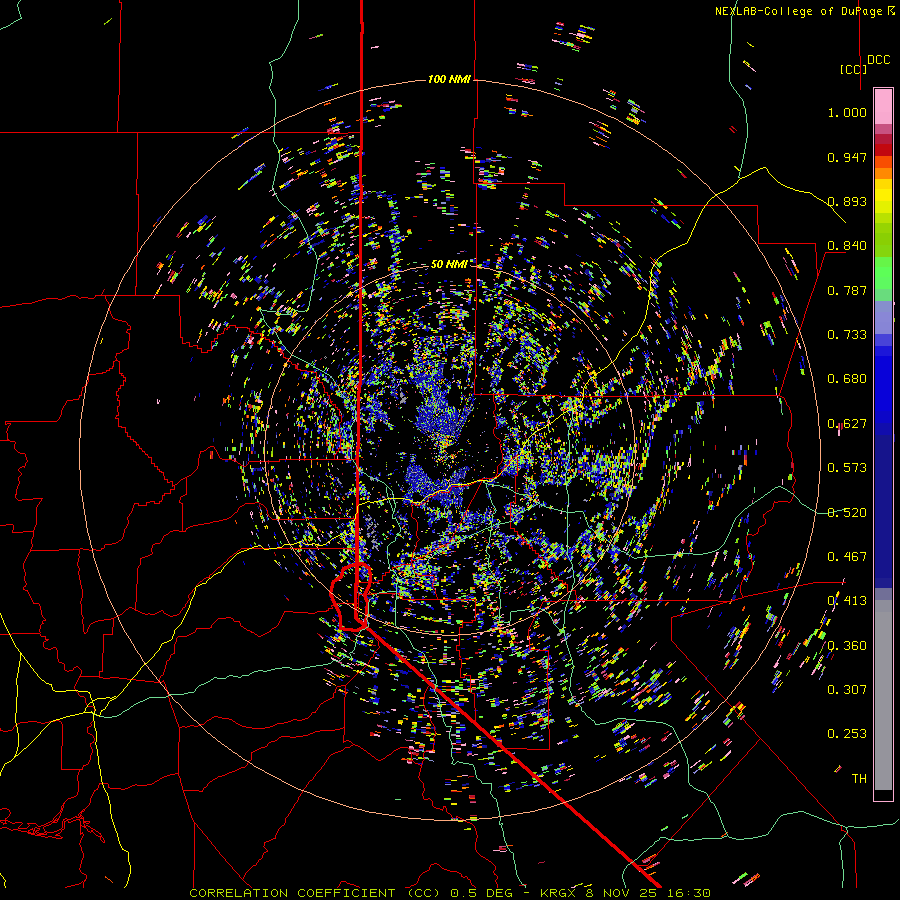
Task: Click the 100 NMI range ring label
Action: 449,79
